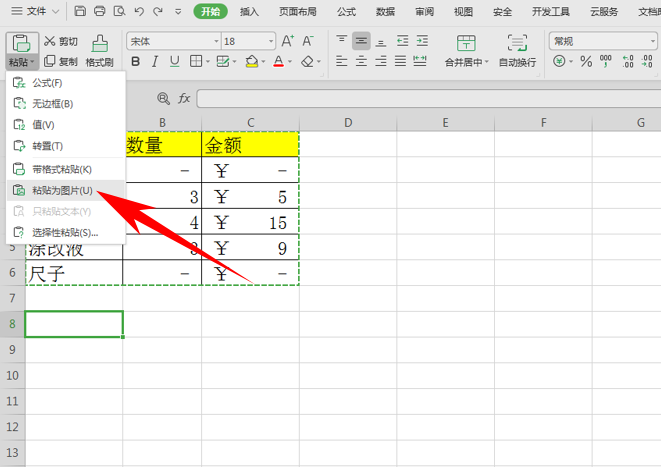Choose 带格式粘贴(K) option
Viewport: 661px width, 471px height.
pyautogui.click(x=66, y=170)
